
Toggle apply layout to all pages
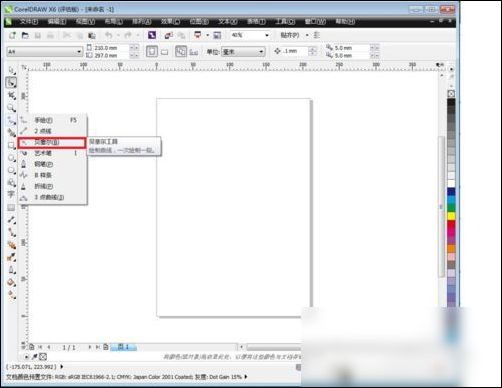tap(181, 52)
